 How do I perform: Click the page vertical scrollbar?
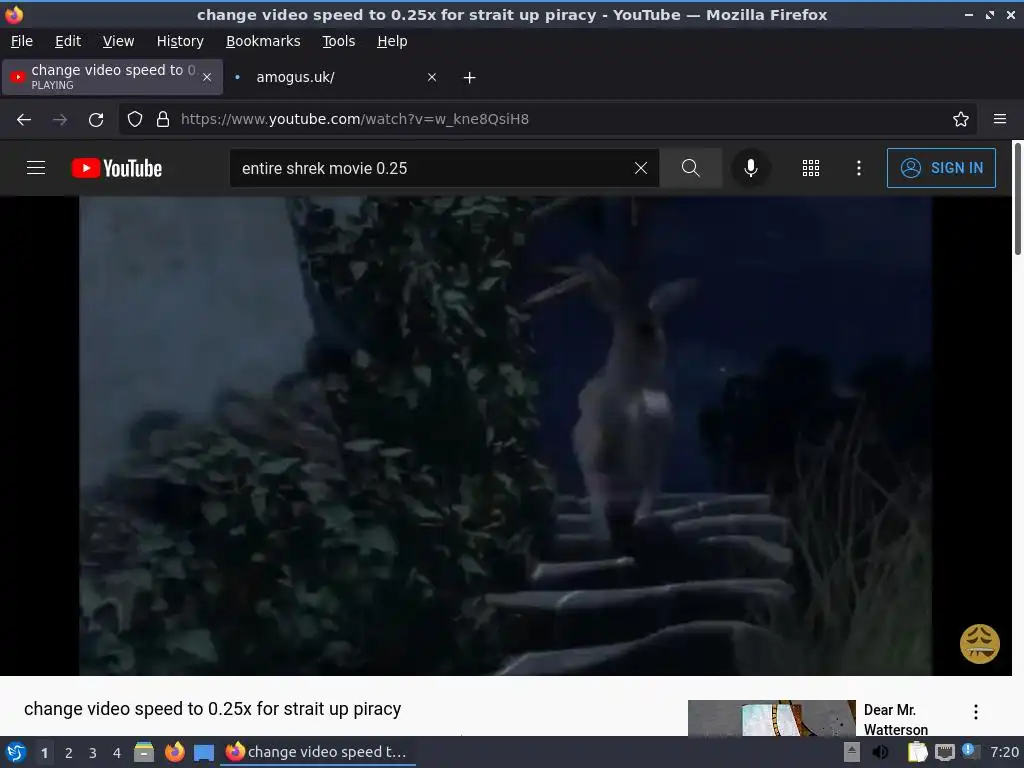(x=1017, y=199)
